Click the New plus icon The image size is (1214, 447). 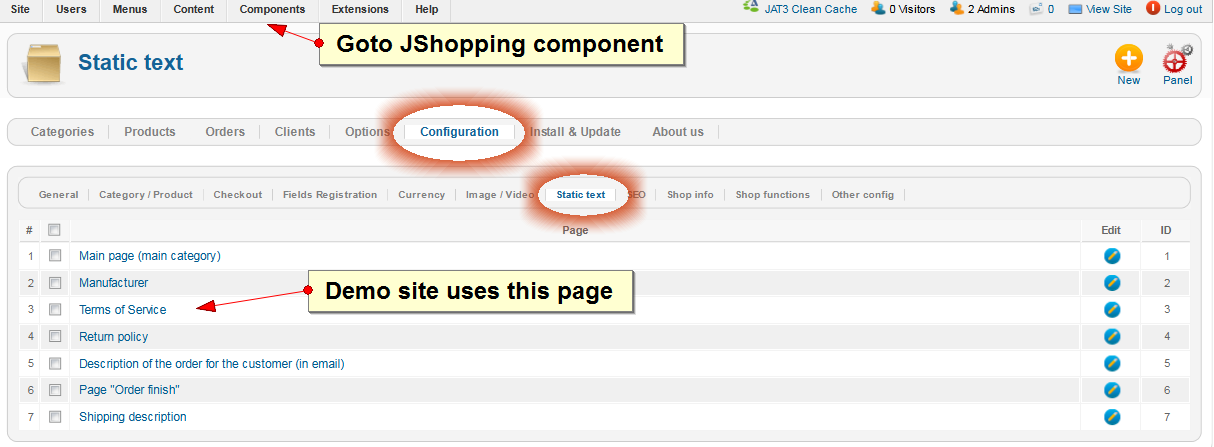[1129, 58]
